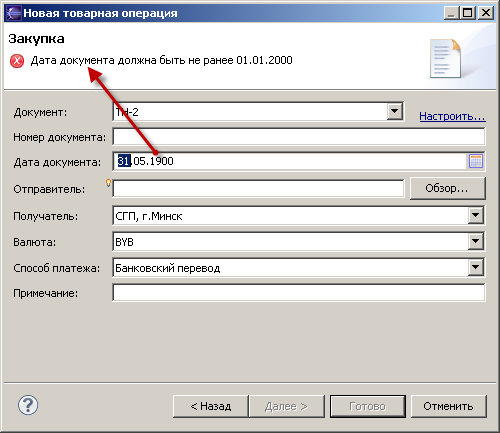Focus the Примечание text field
Viewport: 500px width, 433px height.
tap(299, 293)
